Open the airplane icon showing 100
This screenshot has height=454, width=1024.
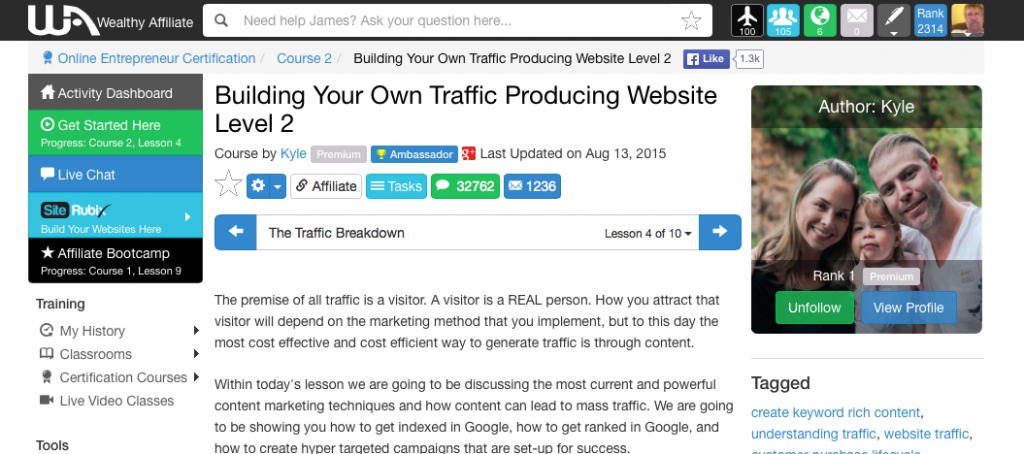(747, 20)
